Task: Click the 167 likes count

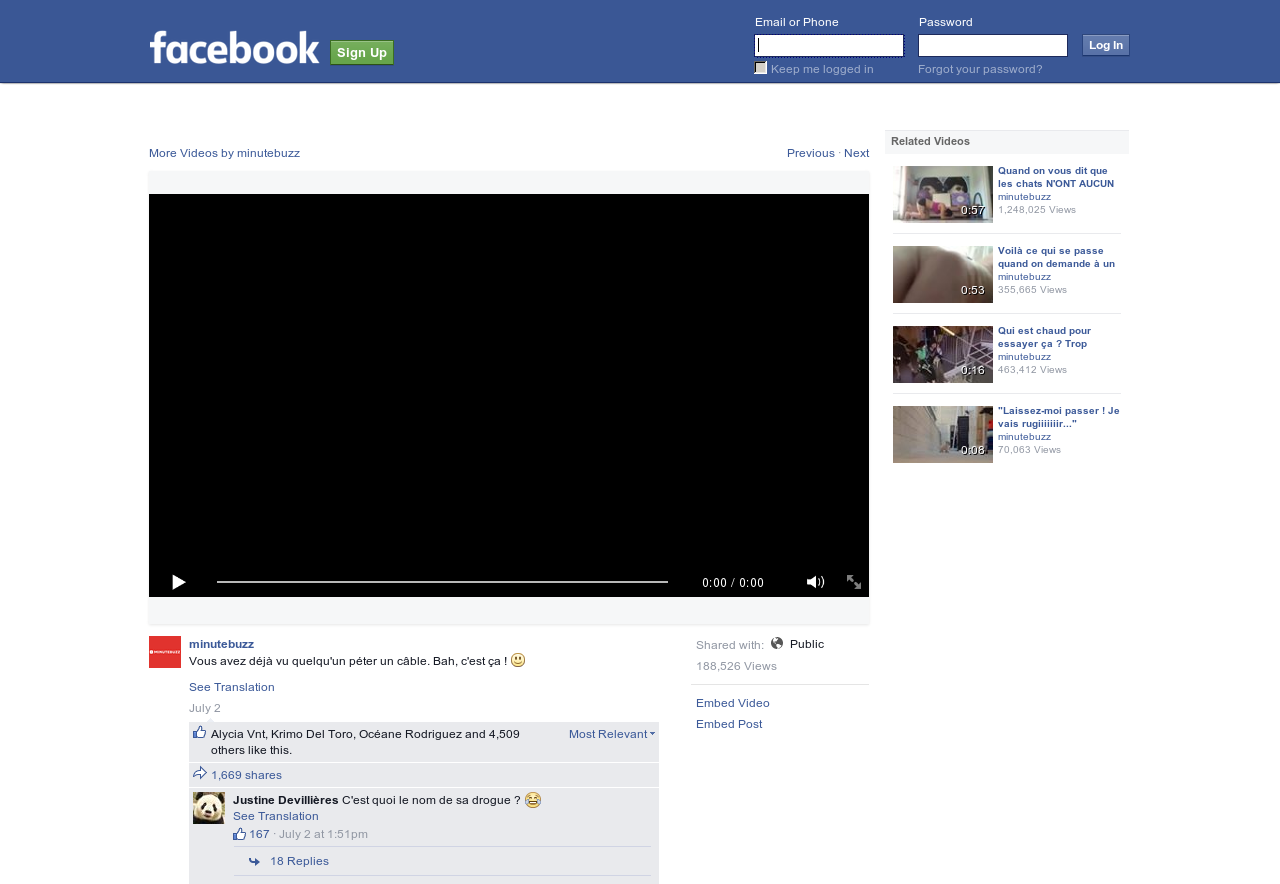Action: coord(259,834)
